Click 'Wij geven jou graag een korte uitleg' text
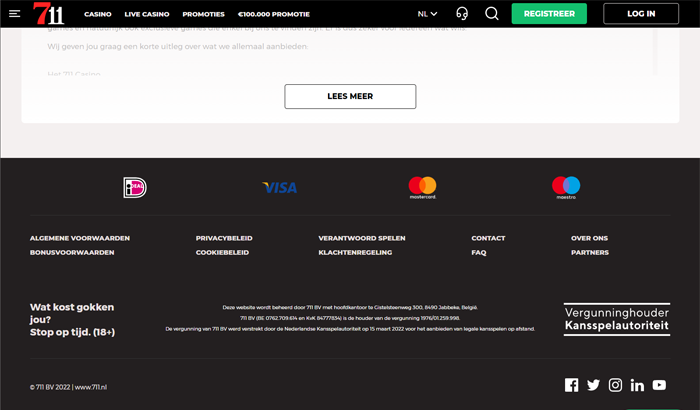Image resolution: width=700 pixels, height=410 pixels. click(178, 46)
